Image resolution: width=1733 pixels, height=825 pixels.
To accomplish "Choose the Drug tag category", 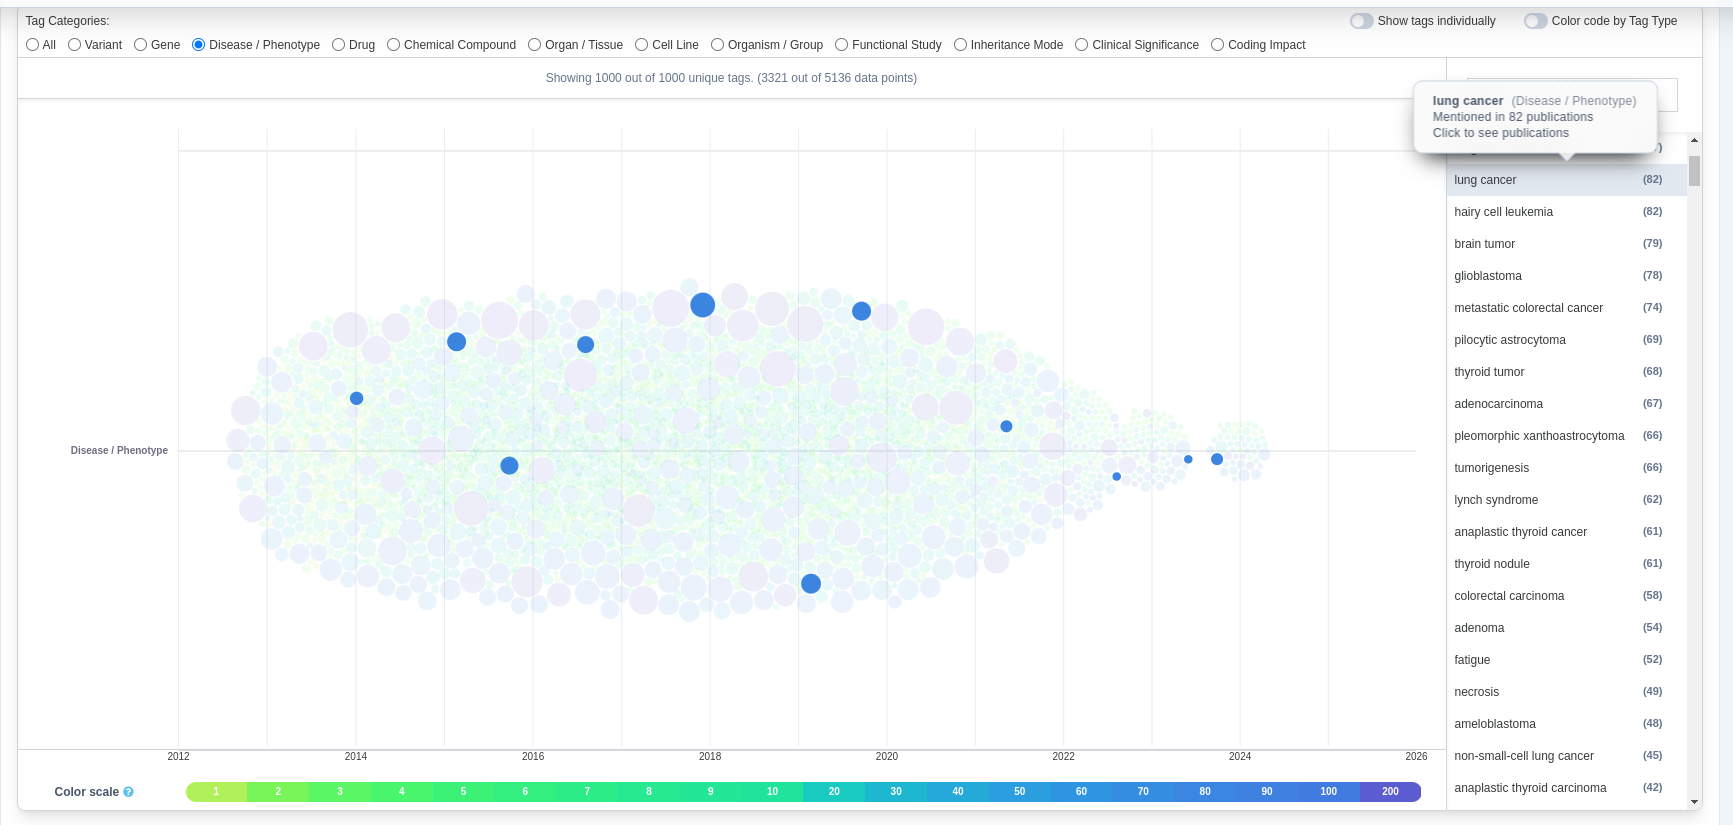I will coord(339,45).
